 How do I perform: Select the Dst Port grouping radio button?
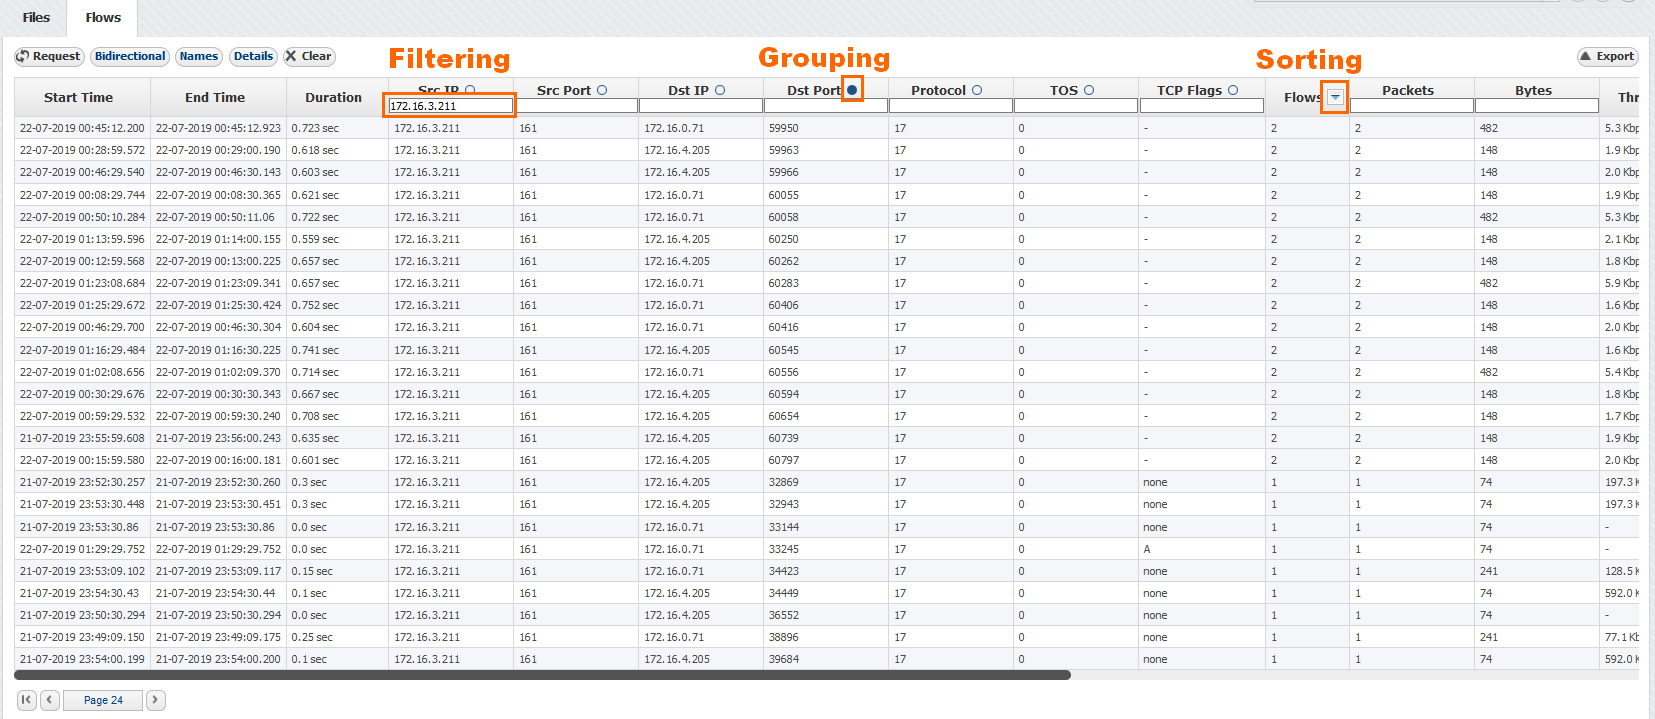click(852, 90)
